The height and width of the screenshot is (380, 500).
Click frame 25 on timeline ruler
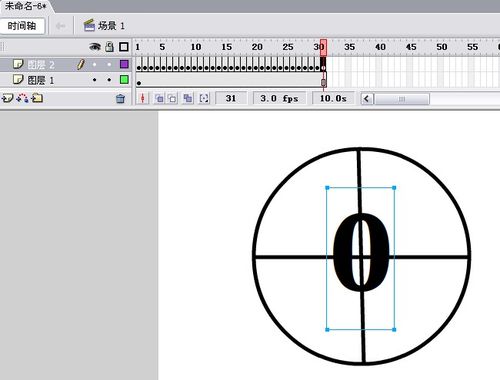pos(288,47)
